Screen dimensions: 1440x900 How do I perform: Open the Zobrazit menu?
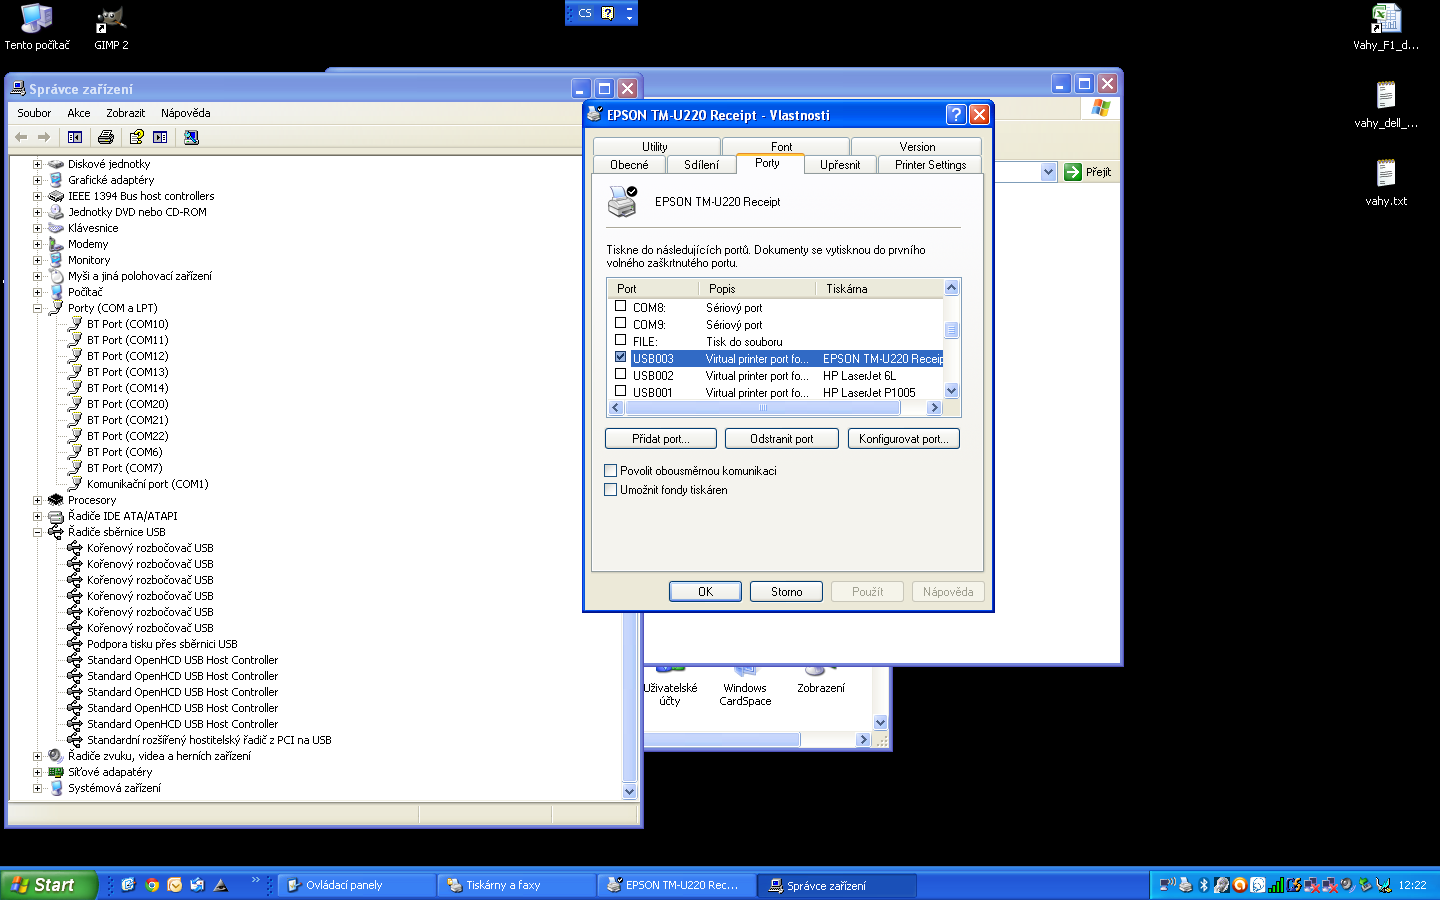pyautogui.click(x=126, y=113)
